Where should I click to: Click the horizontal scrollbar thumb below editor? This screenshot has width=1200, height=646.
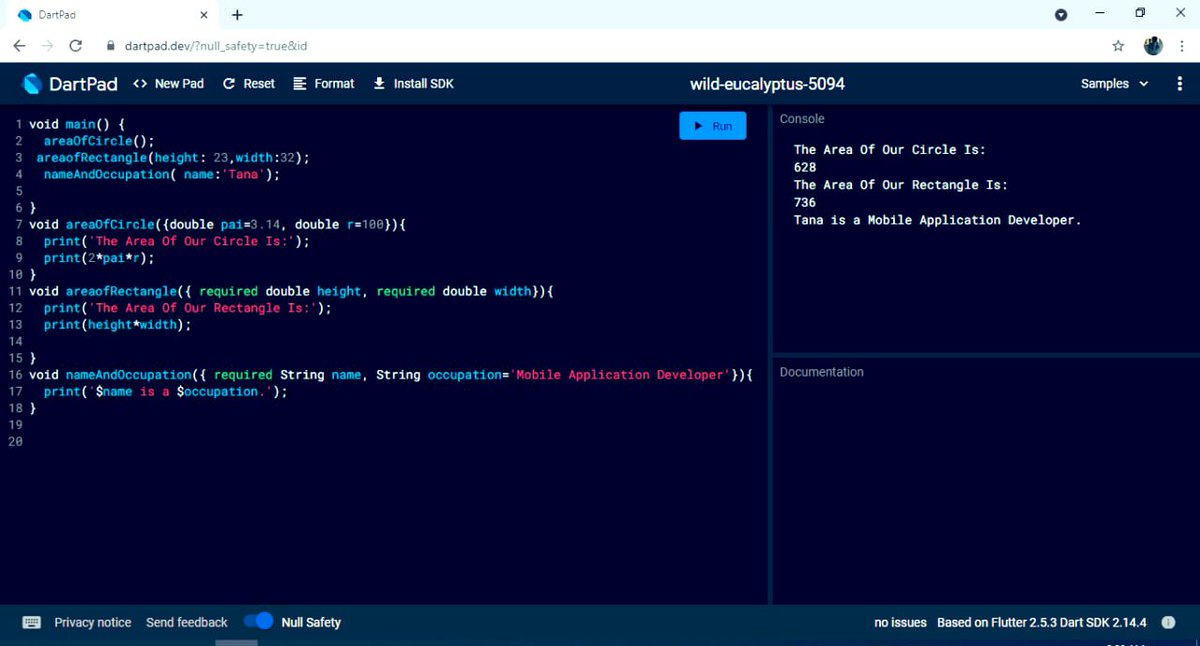point(237,642)
